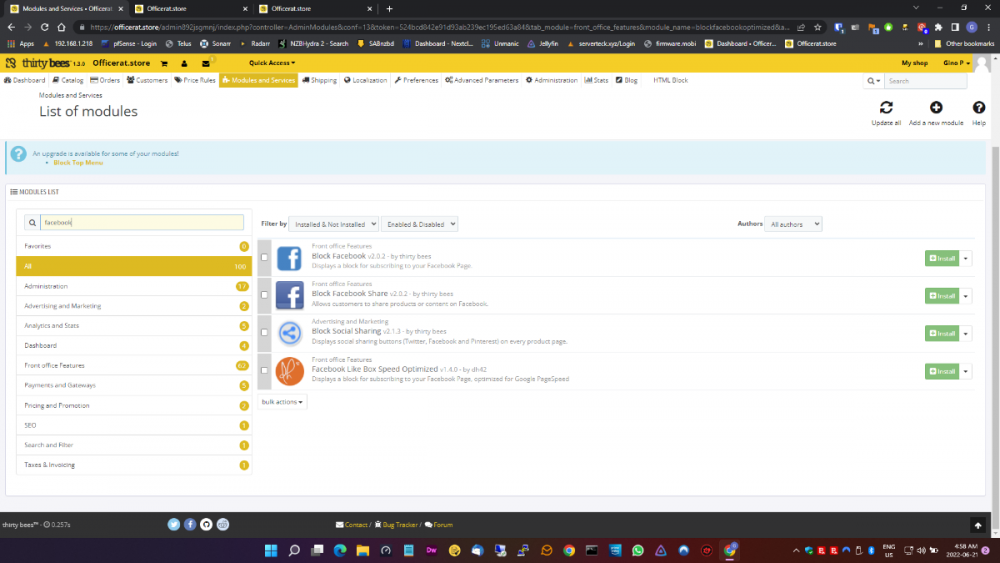Select the Facebook Like Box Speed Optimized checkbox
1000x563 pixels.
point(264,371)
